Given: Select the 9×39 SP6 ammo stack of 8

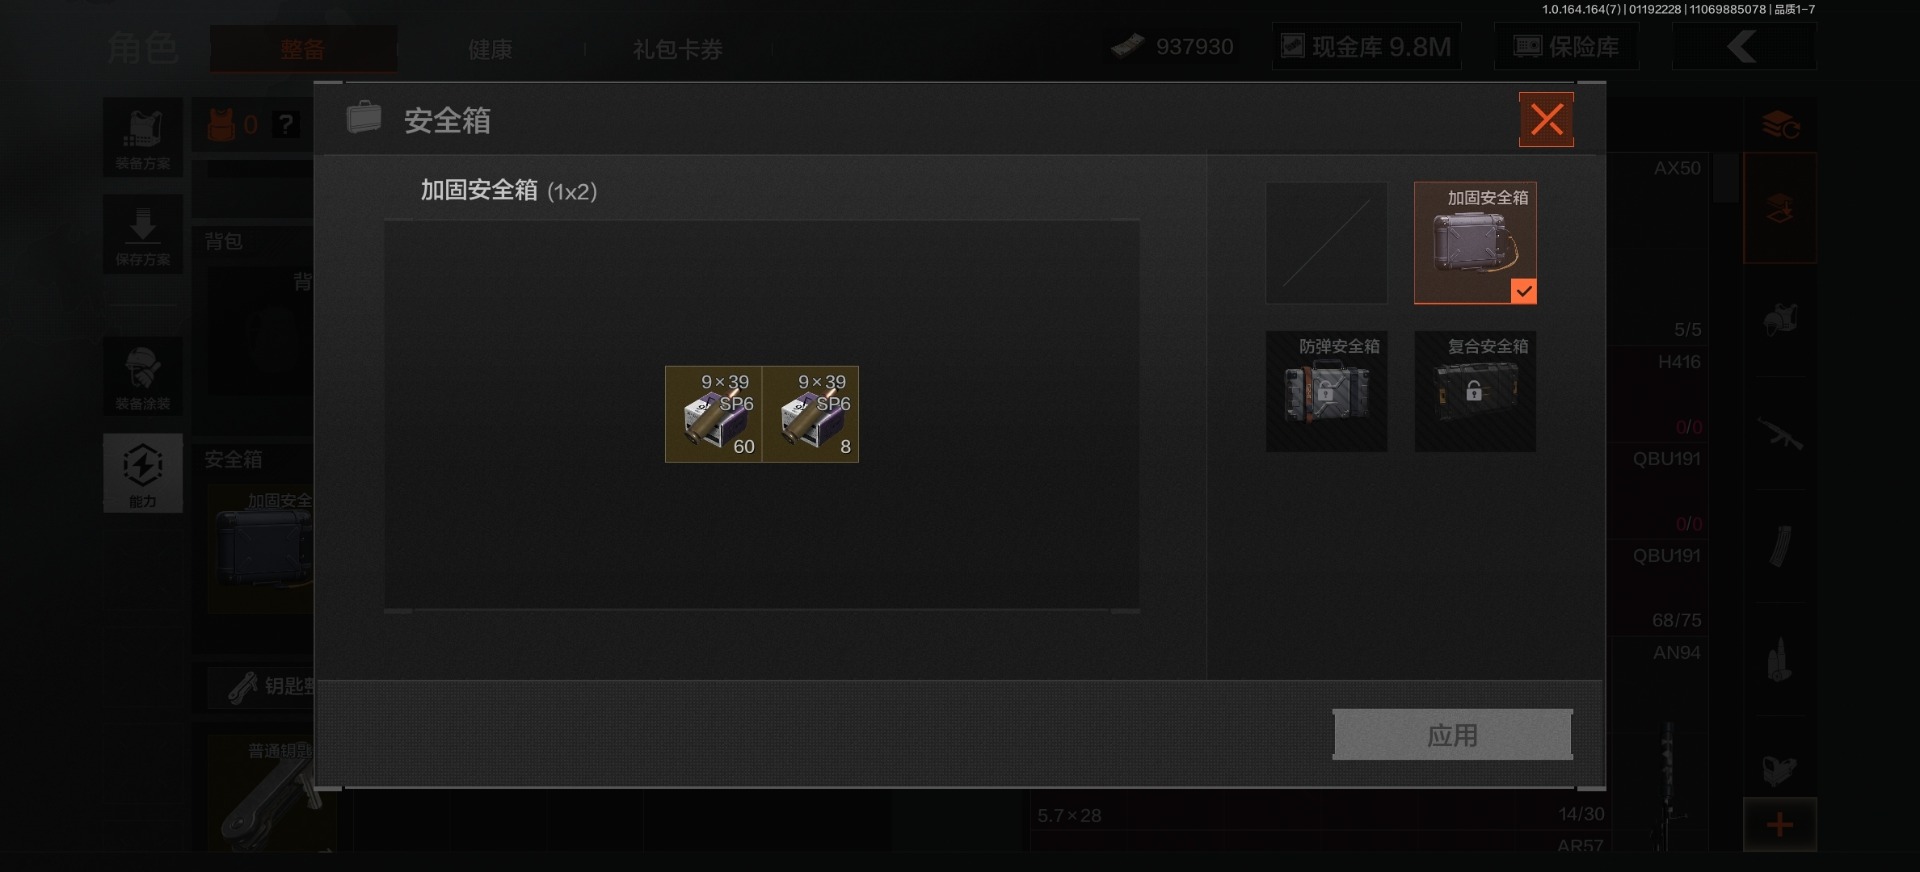Looking at the screenshot, I should click(x=811, y=414).
